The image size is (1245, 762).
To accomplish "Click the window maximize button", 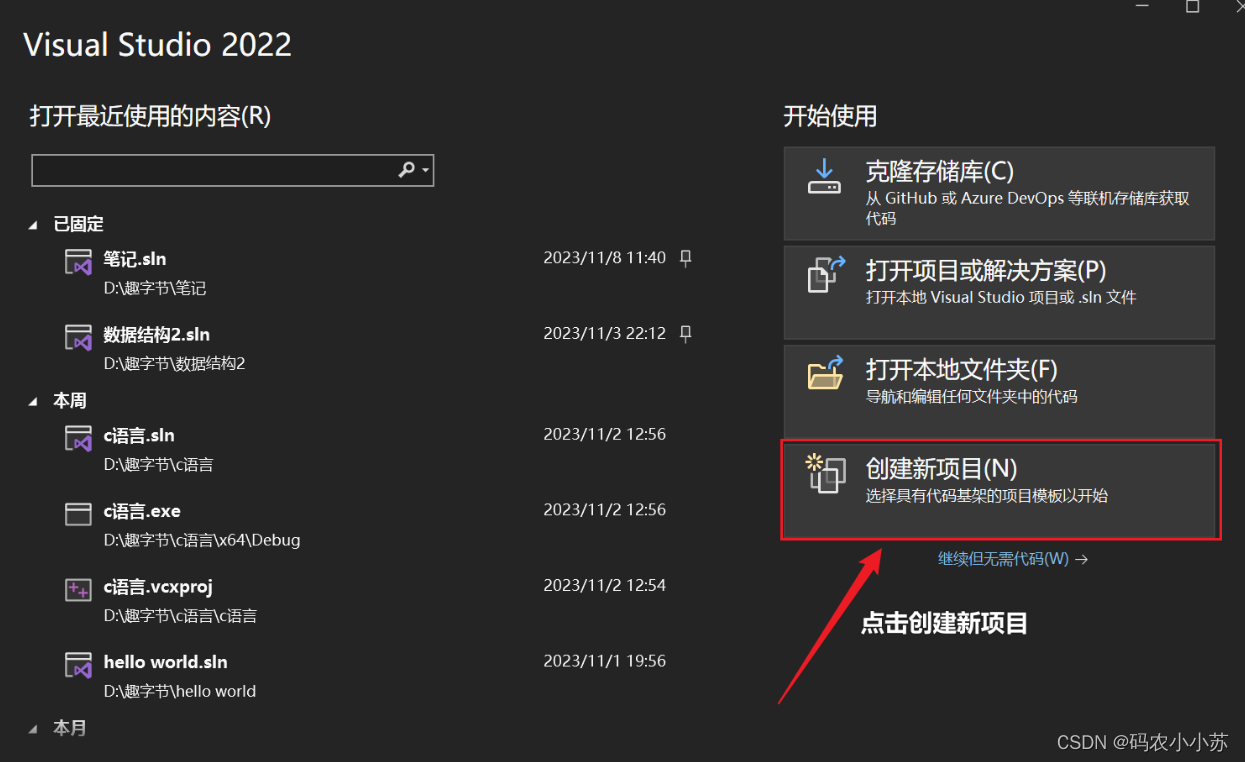I will click(1192, 6).
